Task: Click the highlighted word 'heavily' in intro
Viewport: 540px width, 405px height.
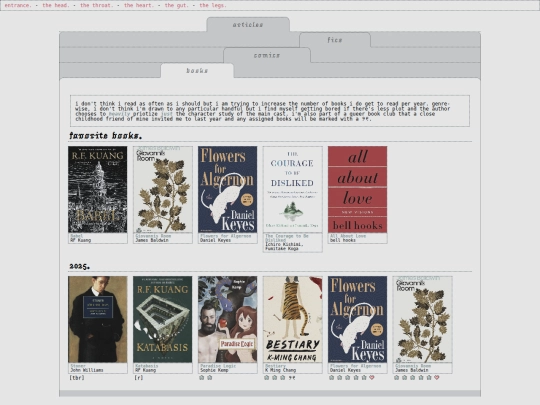Action: coord(120,114)
